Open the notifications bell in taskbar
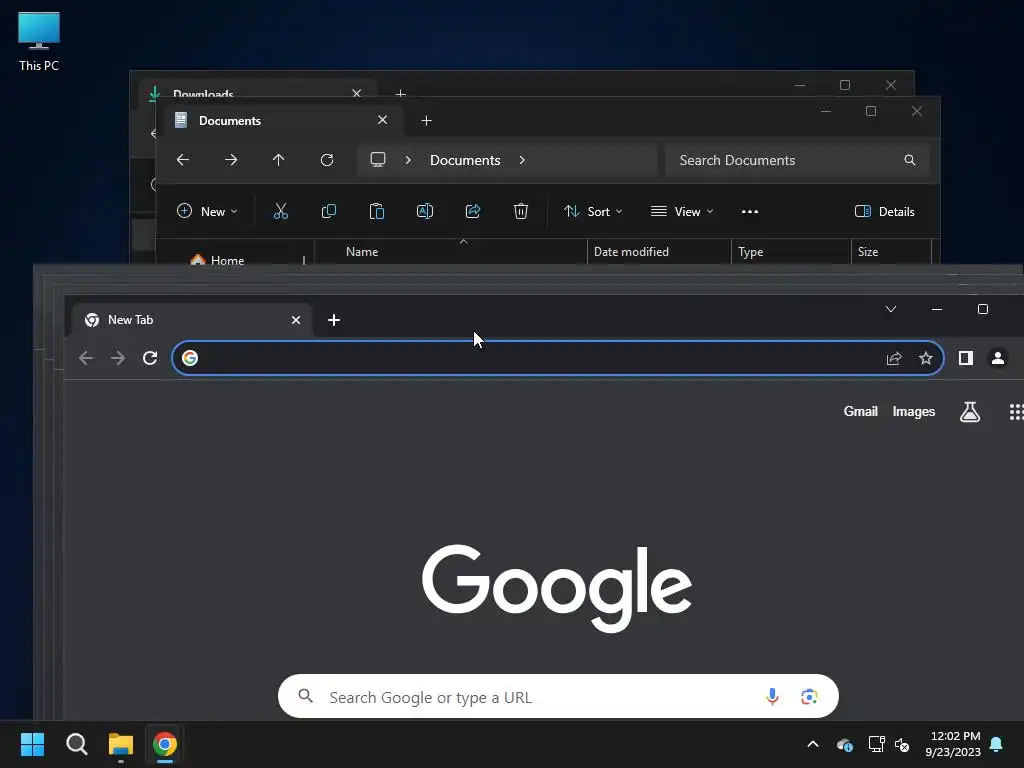Image resolution: width=1024 pixels, height=768 pixels. (x=997, y=744)
